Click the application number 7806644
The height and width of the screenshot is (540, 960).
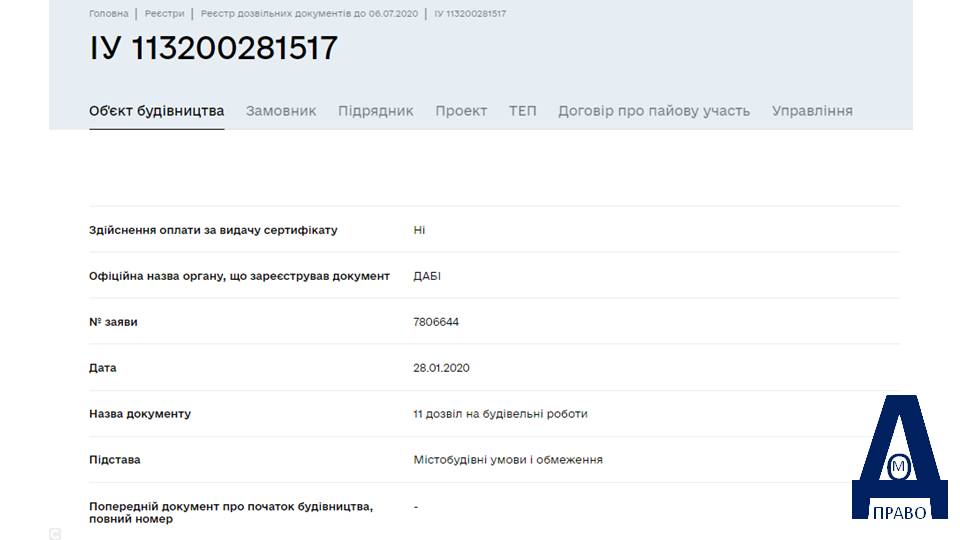[436, 322]
